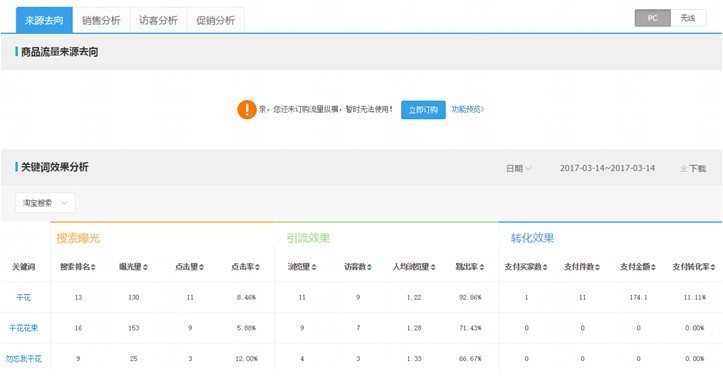Click the 92.86% bounce rate cell

click(470, 298)
